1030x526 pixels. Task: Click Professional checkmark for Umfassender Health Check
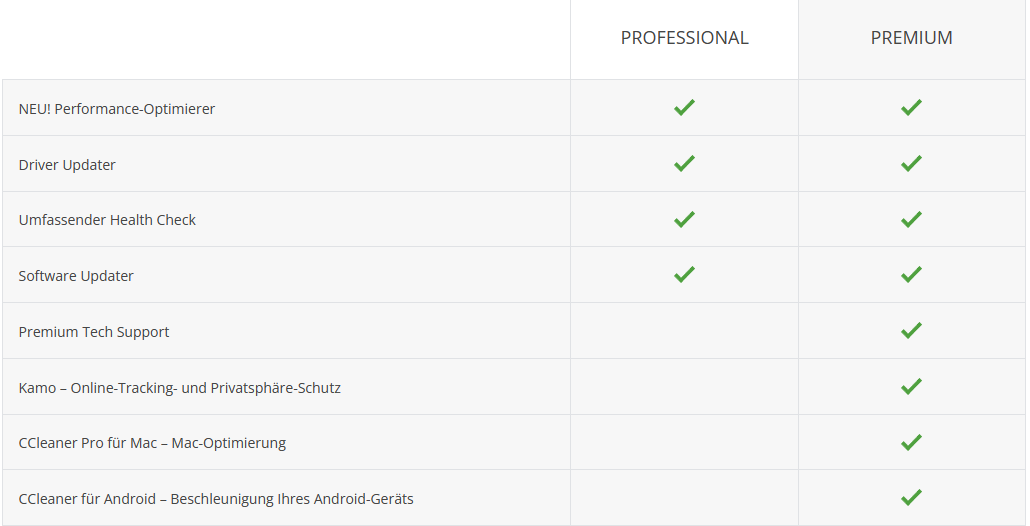(x=684, y=219)
